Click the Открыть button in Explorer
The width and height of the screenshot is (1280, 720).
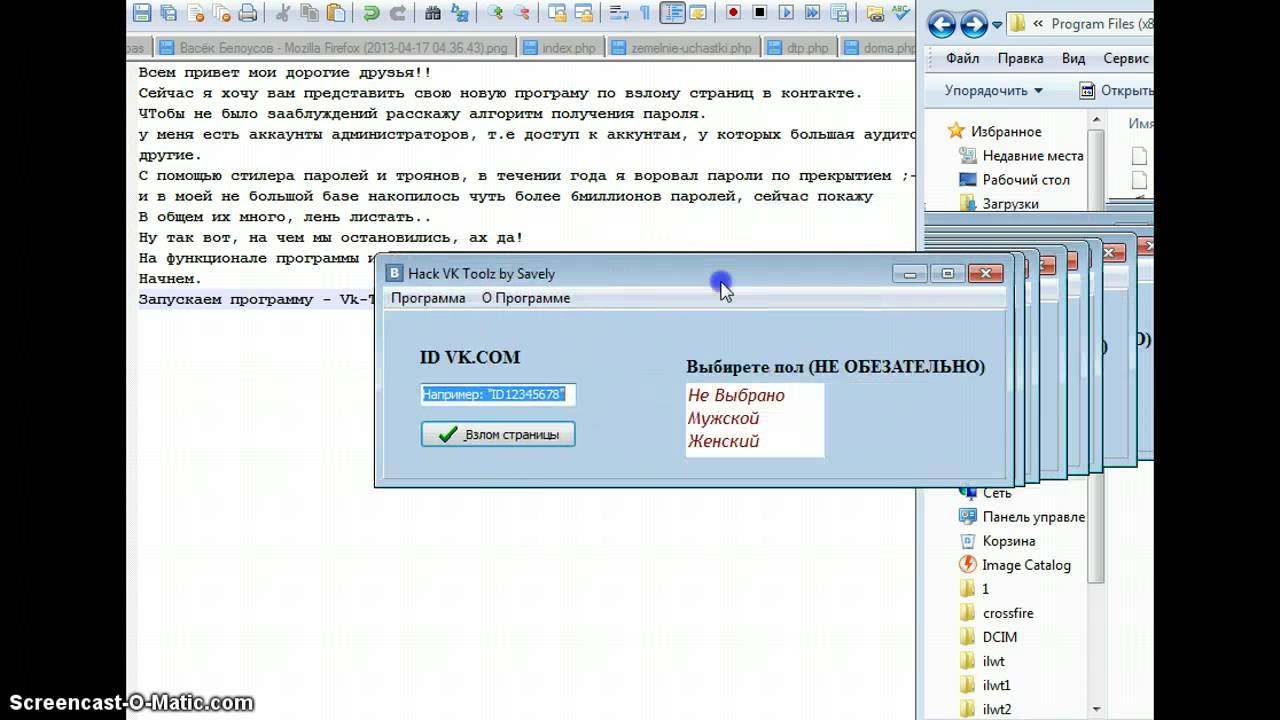point(1117,90)
